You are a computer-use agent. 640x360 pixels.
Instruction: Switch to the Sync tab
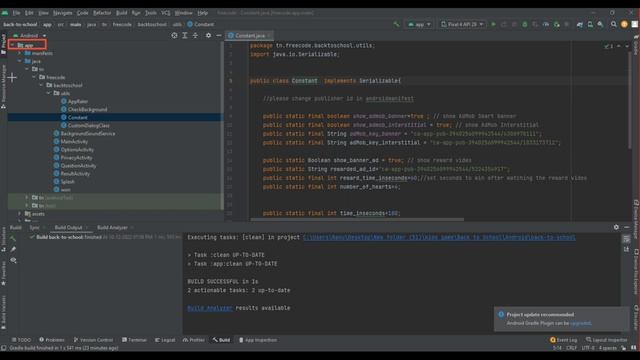34,228
